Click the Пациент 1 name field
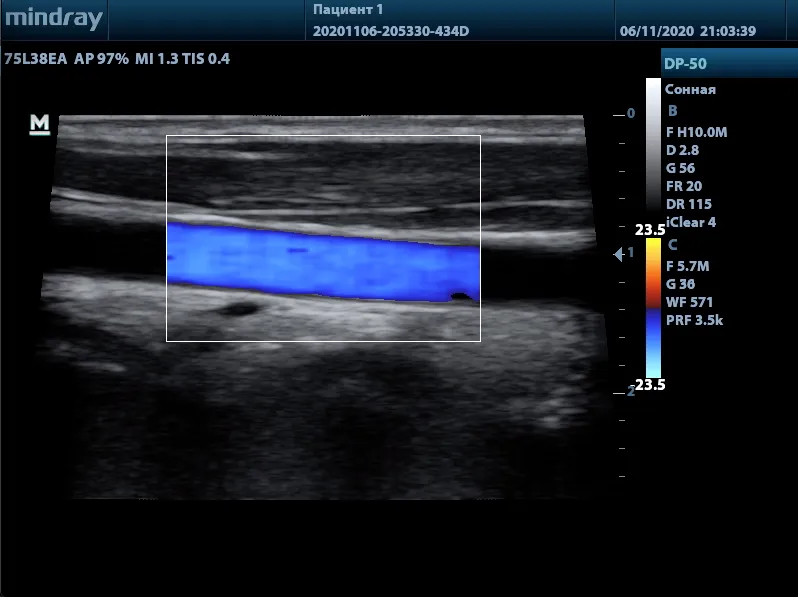798x597 pixels. coord(348,10)
